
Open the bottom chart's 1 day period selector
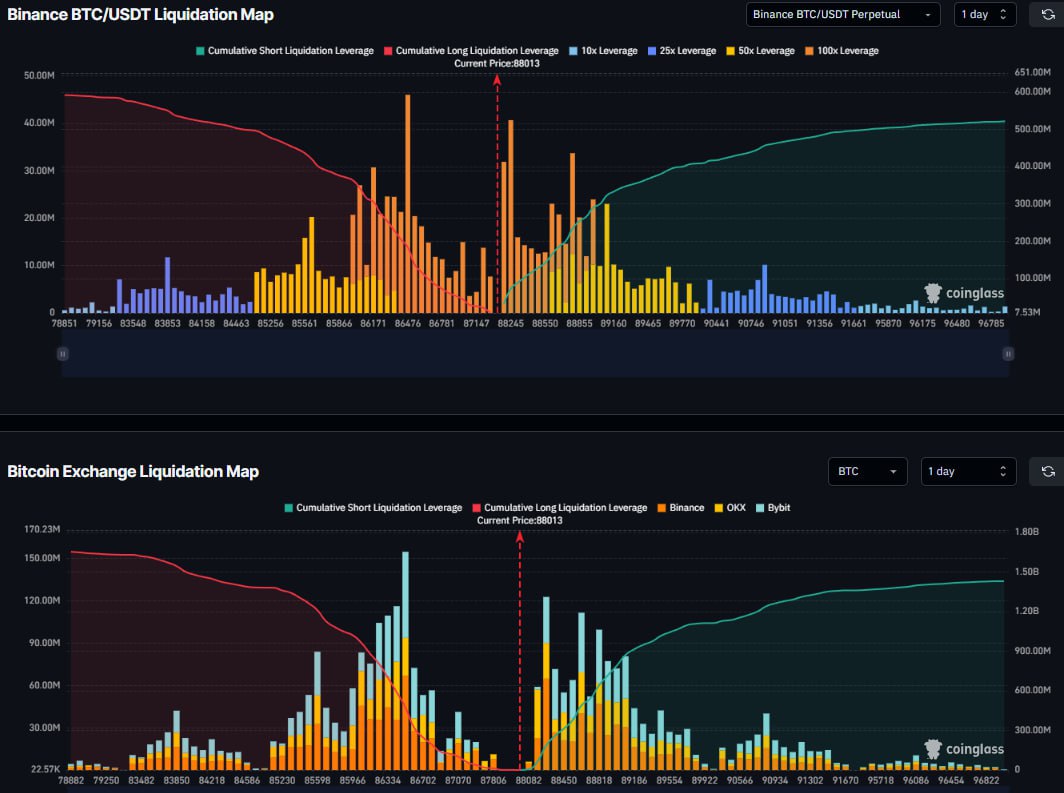(x=967, y=471)
